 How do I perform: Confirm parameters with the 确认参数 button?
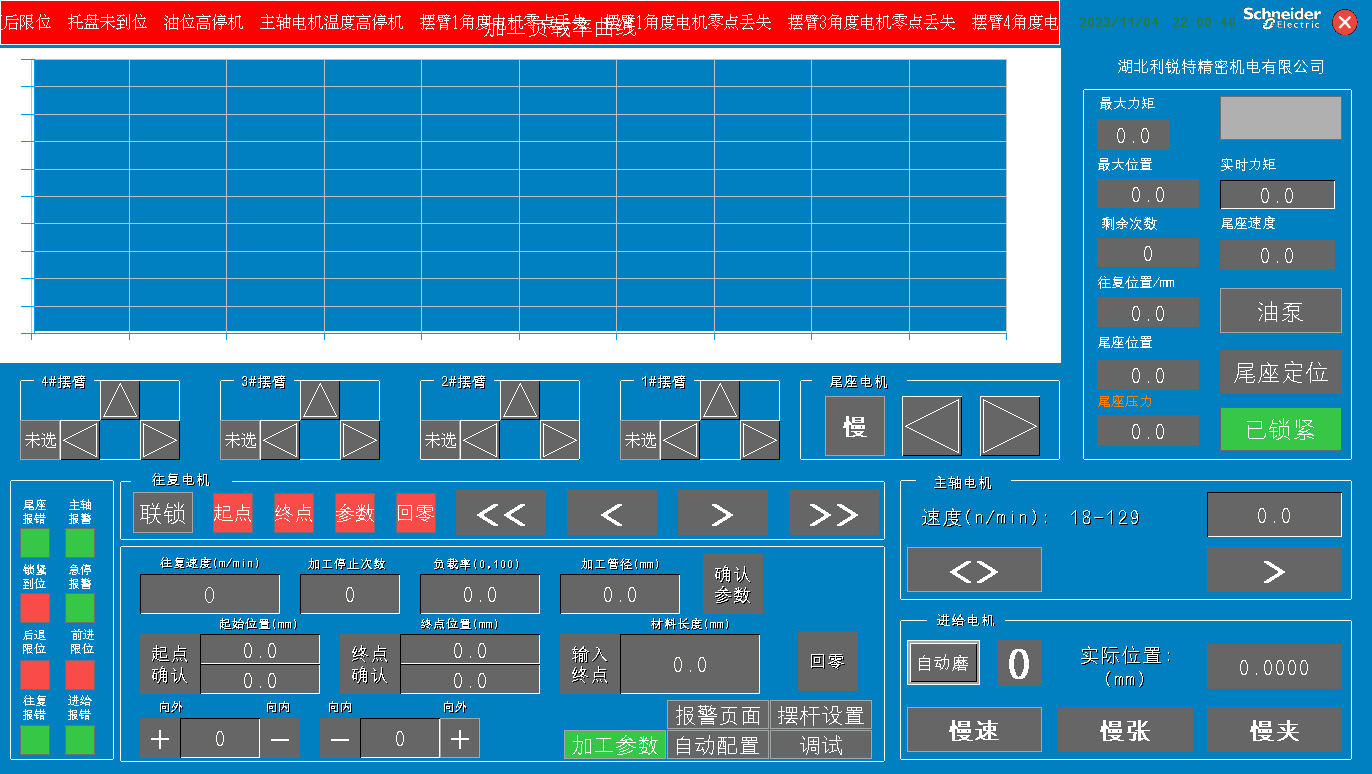click(x=733, y=584)
